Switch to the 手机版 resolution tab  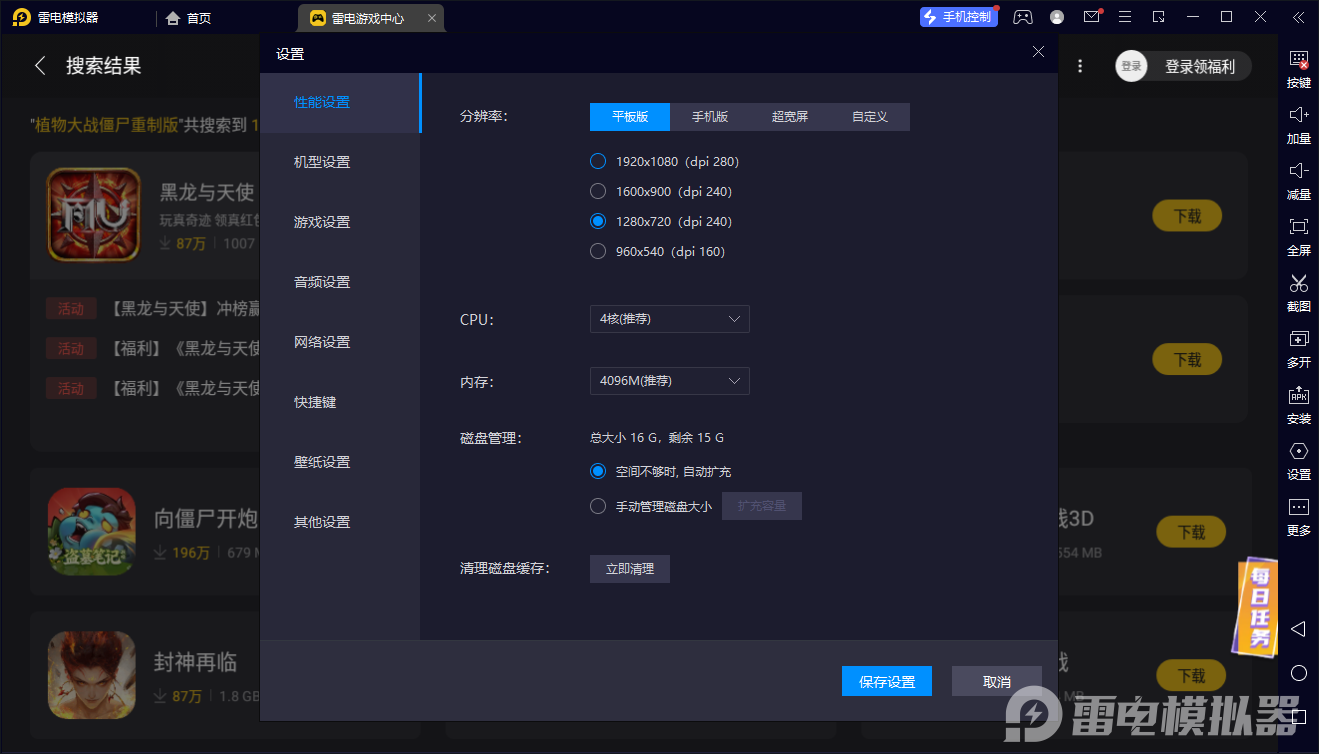point(710,117)
